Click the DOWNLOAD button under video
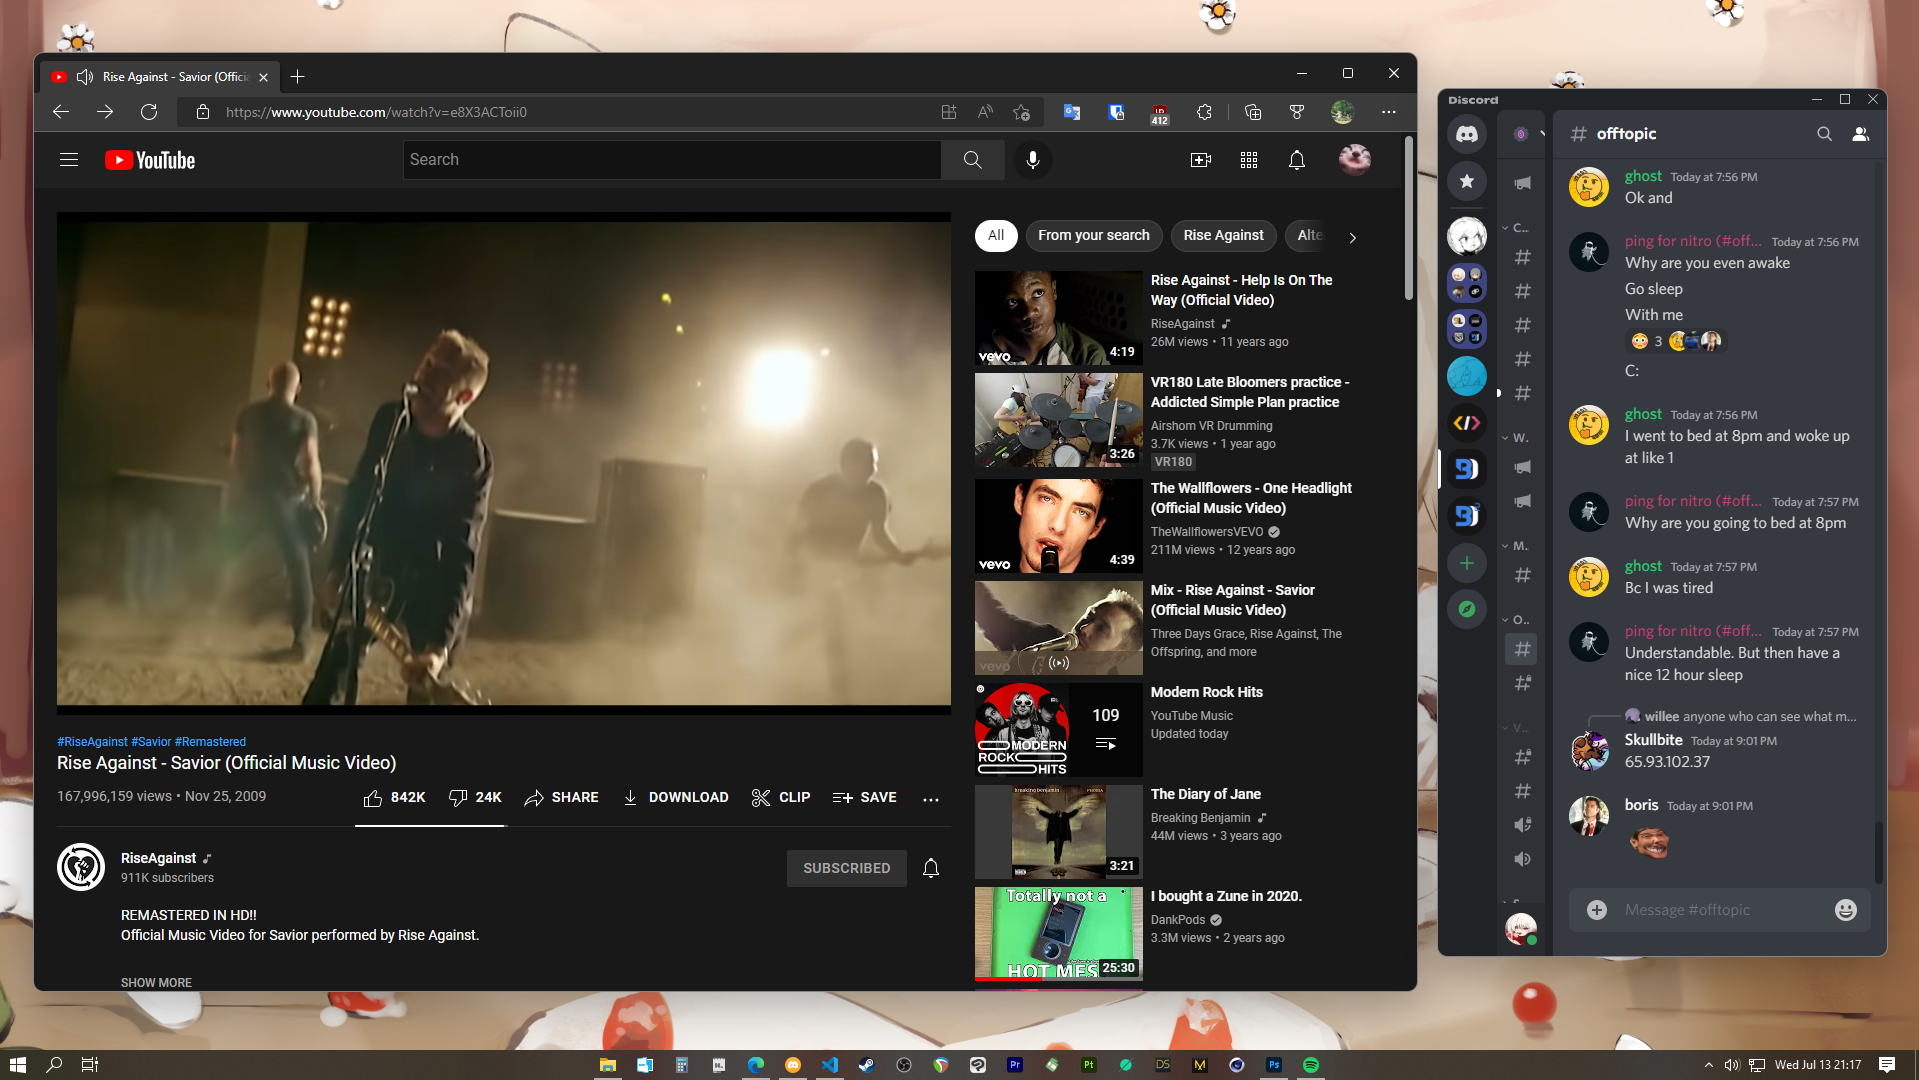 tap(675, 797)
